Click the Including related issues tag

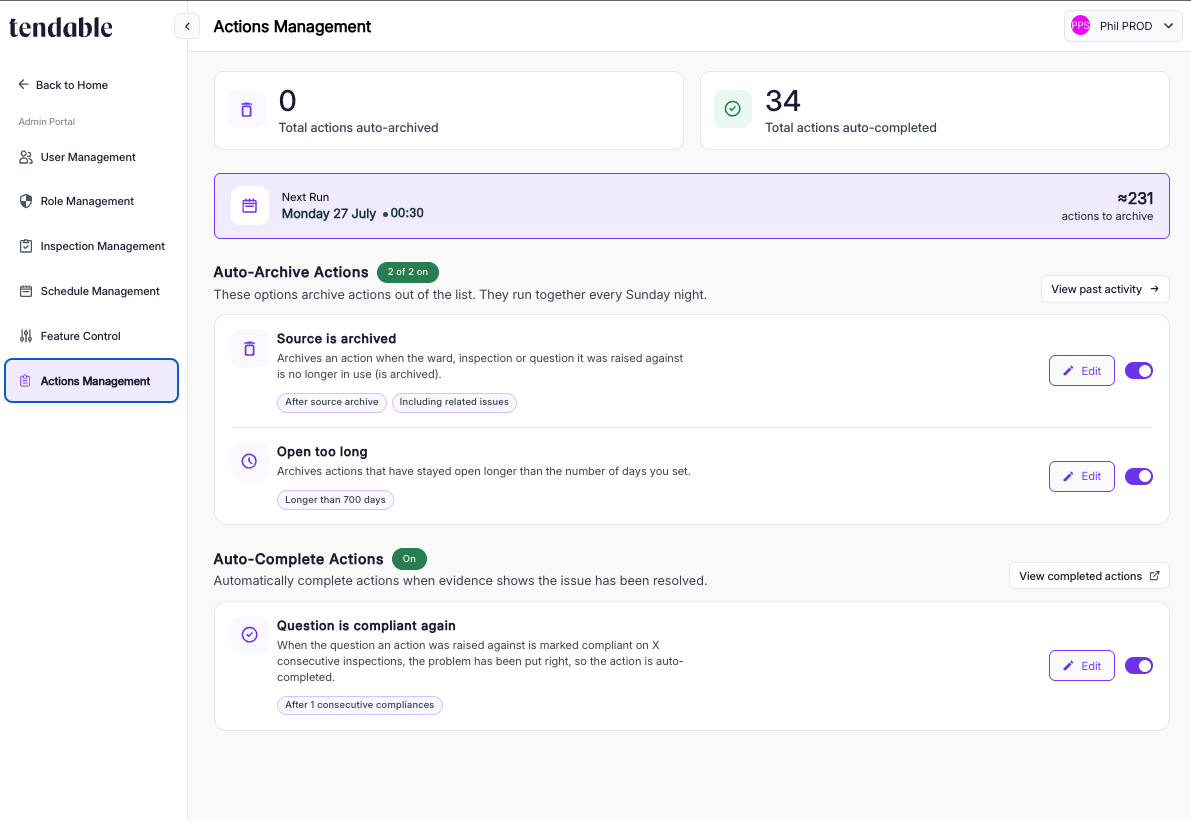(x=454, y=402)
